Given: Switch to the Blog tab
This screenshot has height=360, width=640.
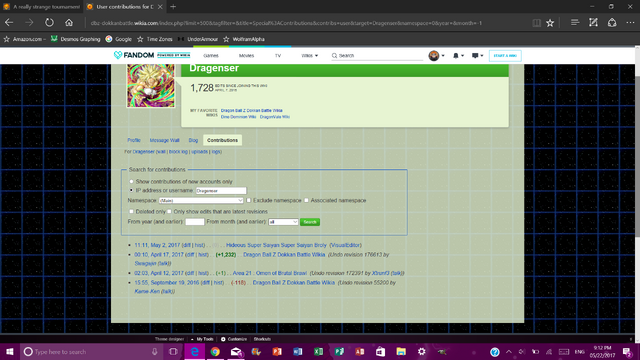Looking at the screenshot, I should click(193, 140).
